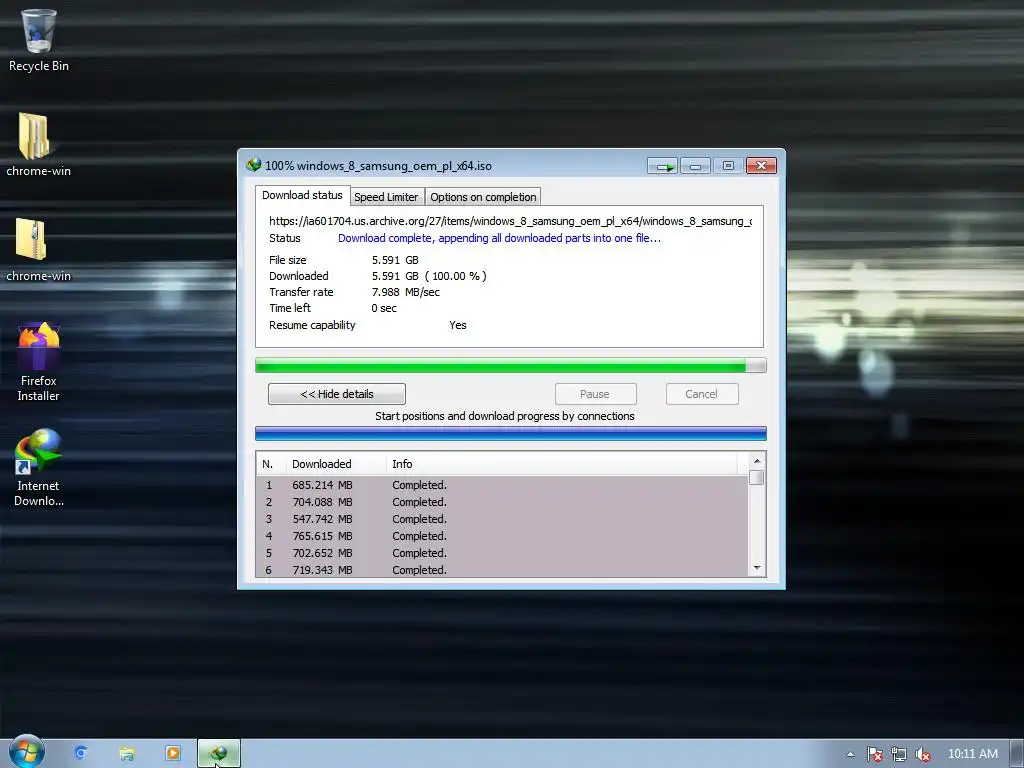The width and height of the screenshot is (1024, 768).
Task: Click the connections list scroll down arrow
Action: (x=757, y=568)
